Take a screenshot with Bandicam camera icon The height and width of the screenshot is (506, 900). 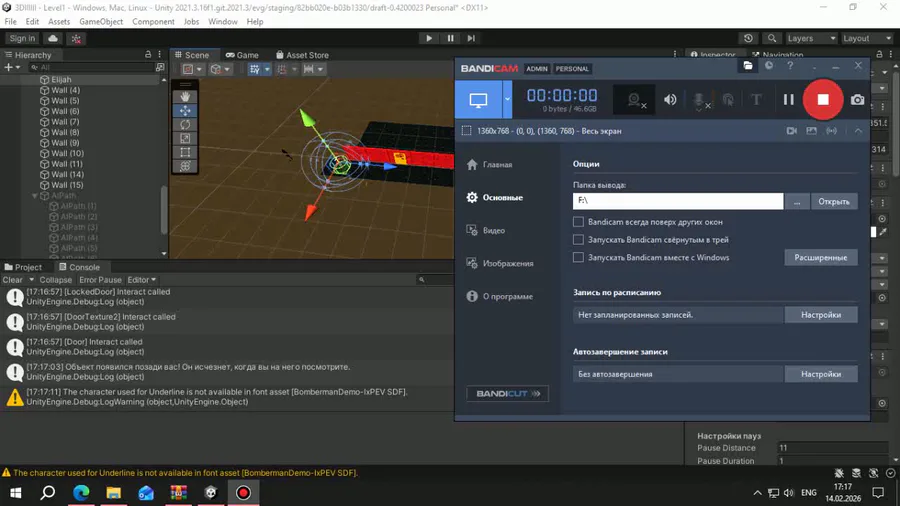[x=857, y=99]
